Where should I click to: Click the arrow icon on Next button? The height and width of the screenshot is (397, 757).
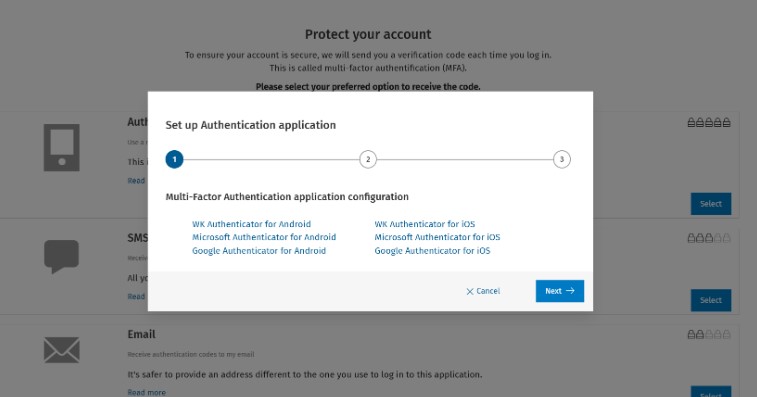[570, 291]
